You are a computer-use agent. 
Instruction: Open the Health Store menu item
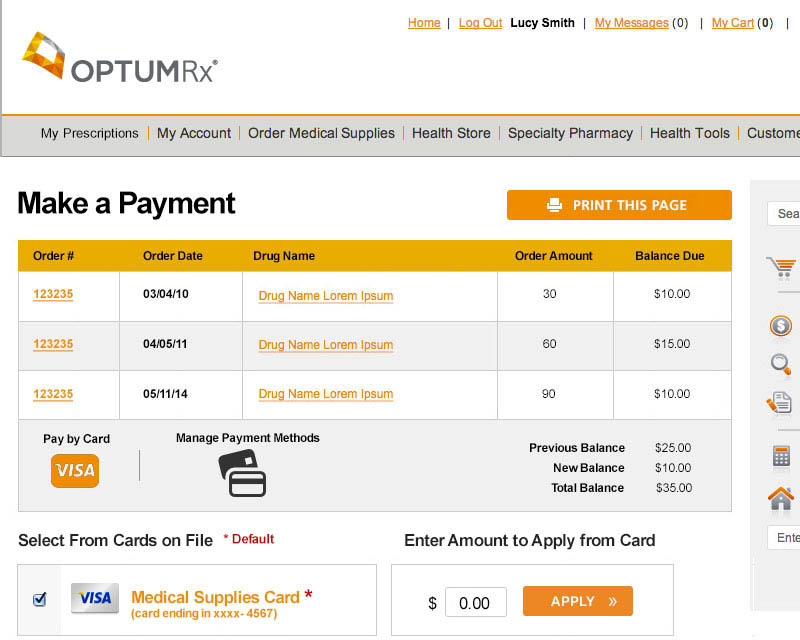pos(451,133)
